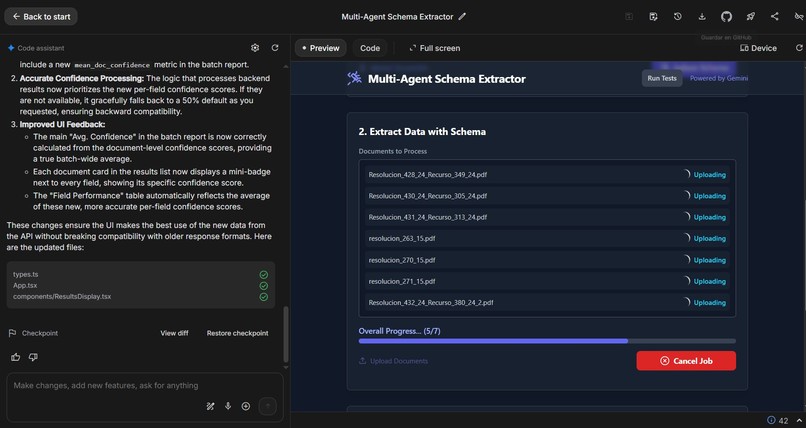Select resolucion_263_15.pdf row

point(547,238)
